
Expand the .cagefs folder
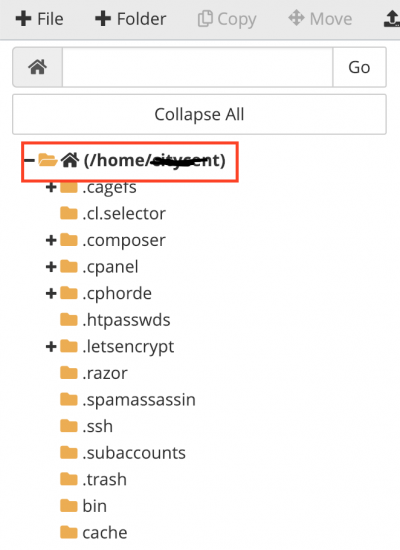click(x=51, y=187)
